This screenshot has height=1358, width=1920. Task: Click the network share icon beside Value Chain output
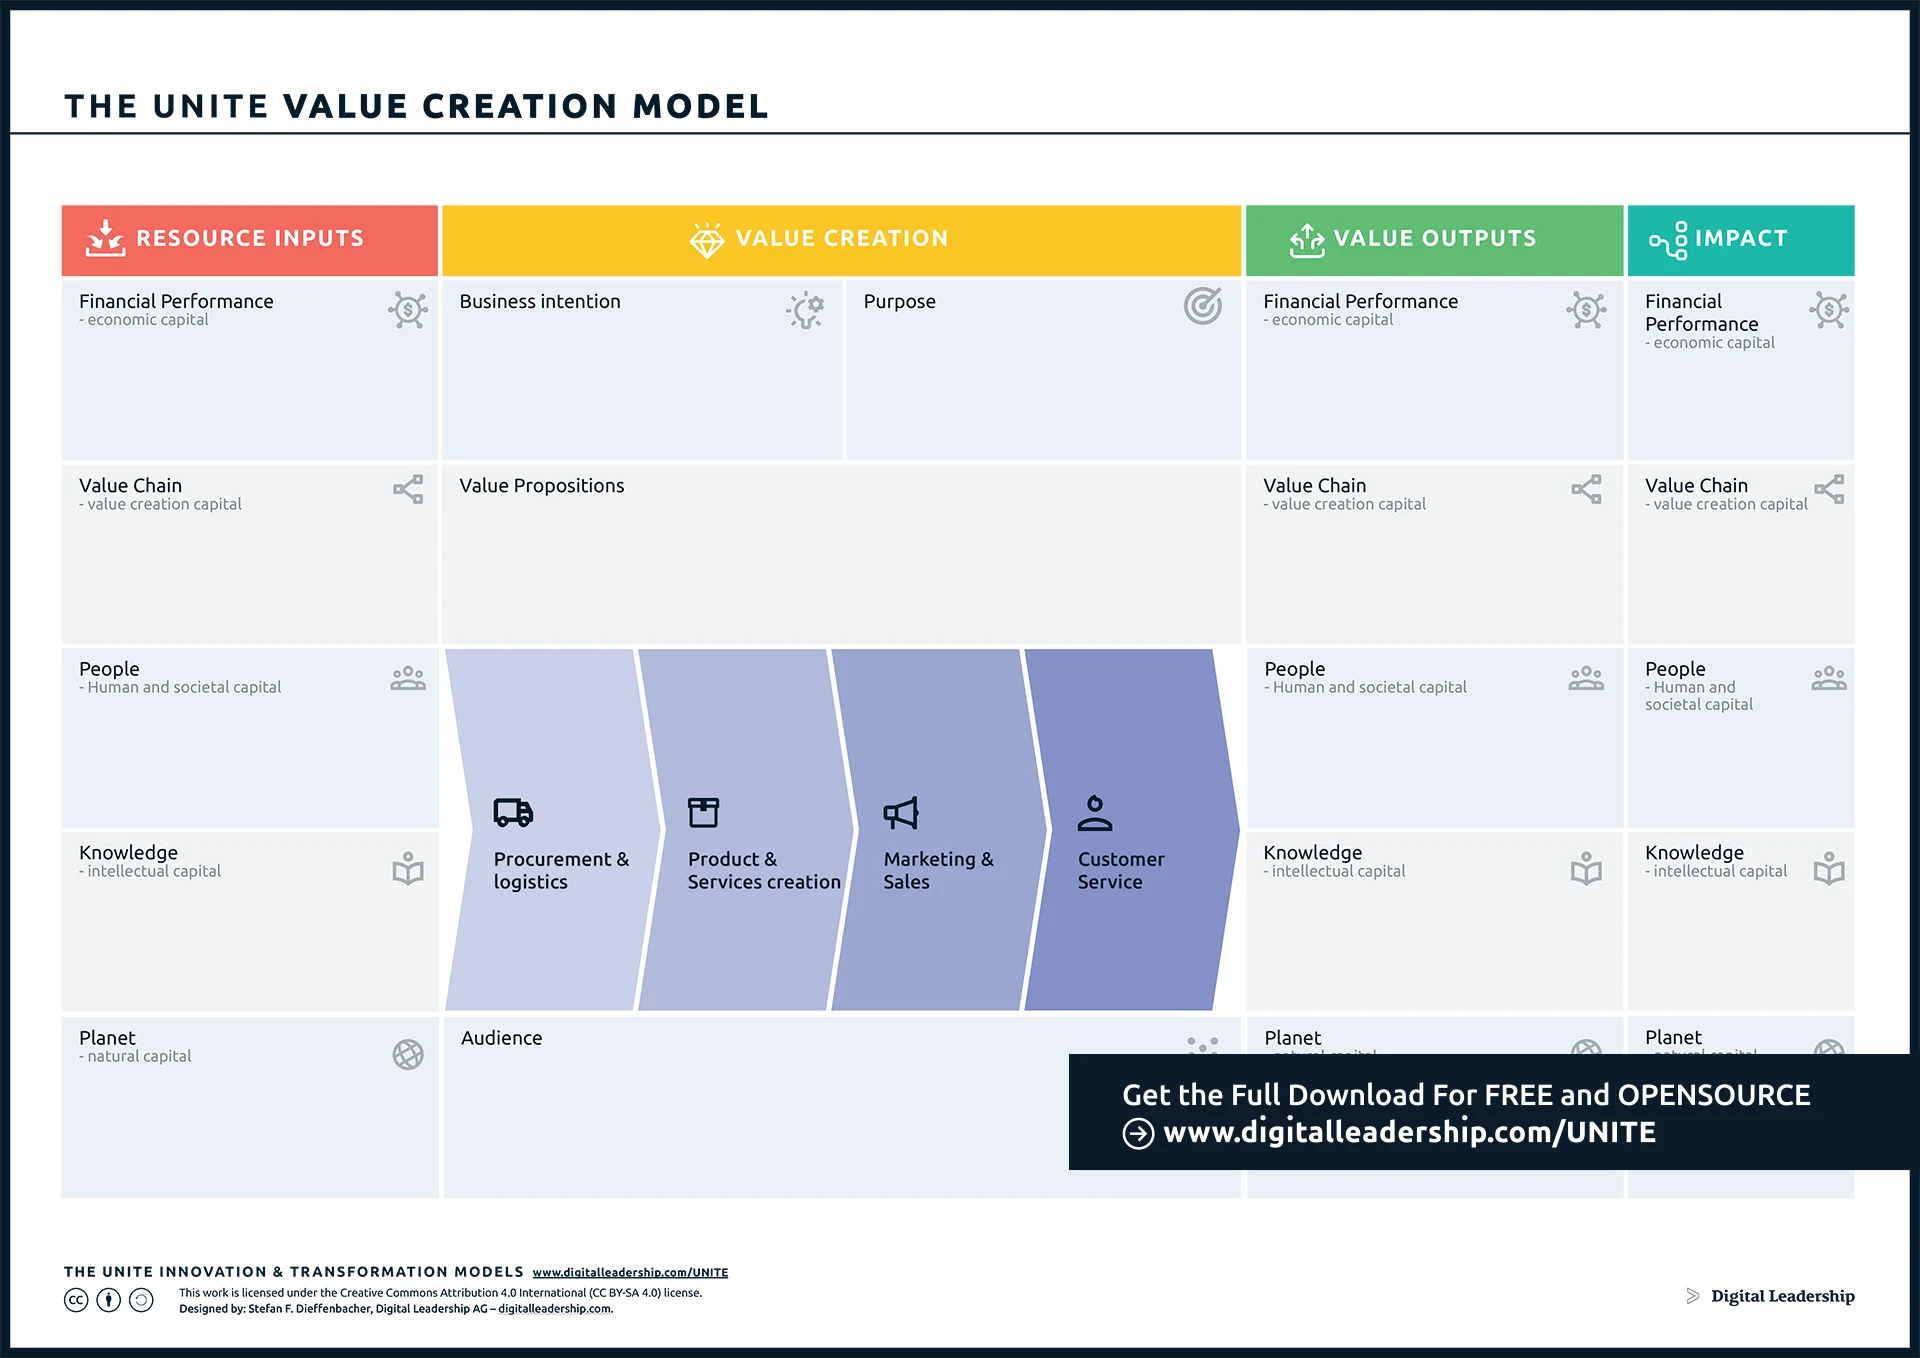point(1586,489)
